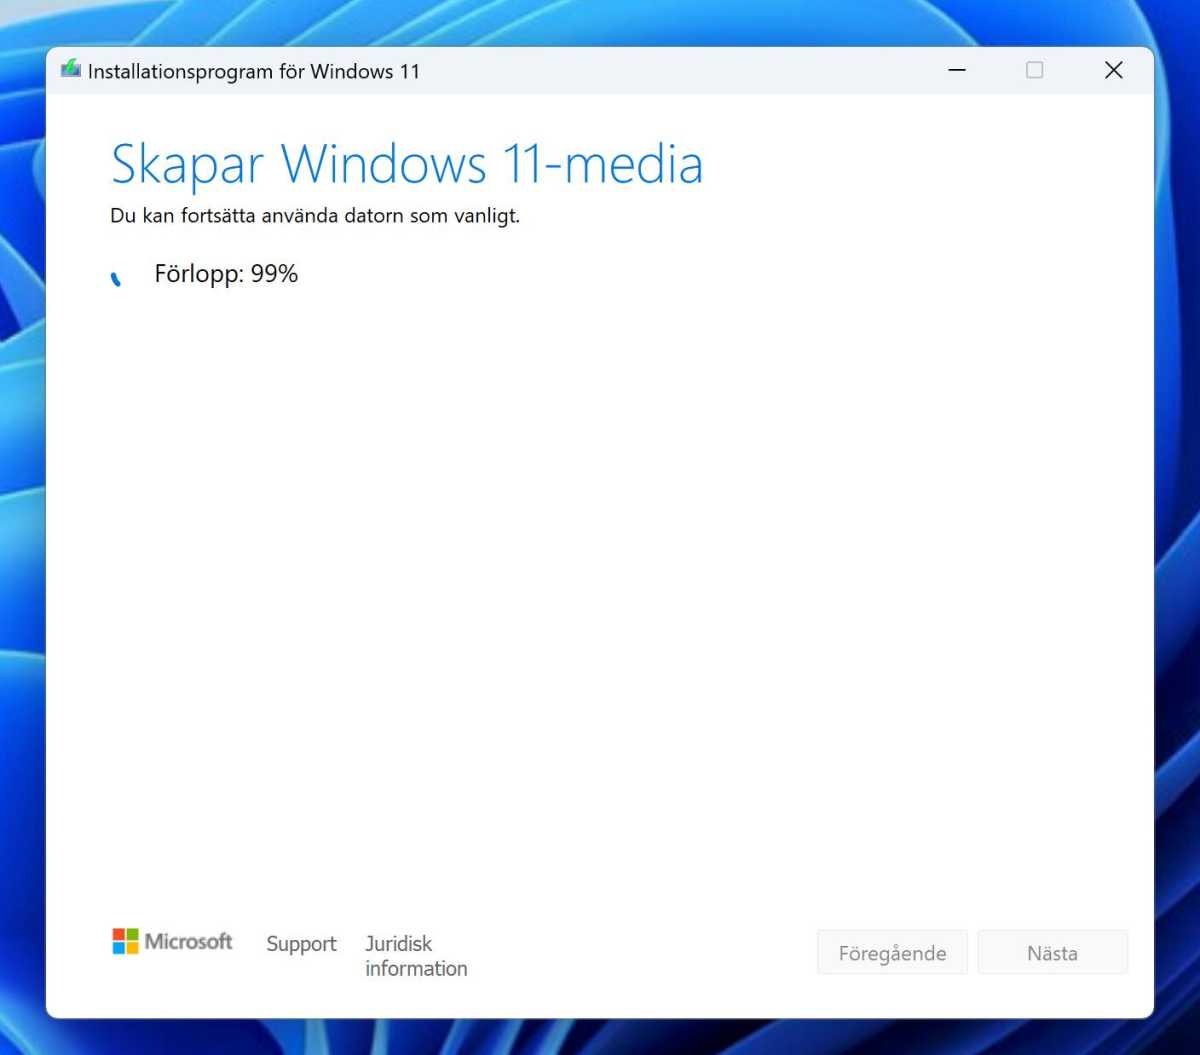Screen dimensions: 1200x1055
Task: Select the Installationsprogram för Windows 11 title text
Action: [254, 71]
